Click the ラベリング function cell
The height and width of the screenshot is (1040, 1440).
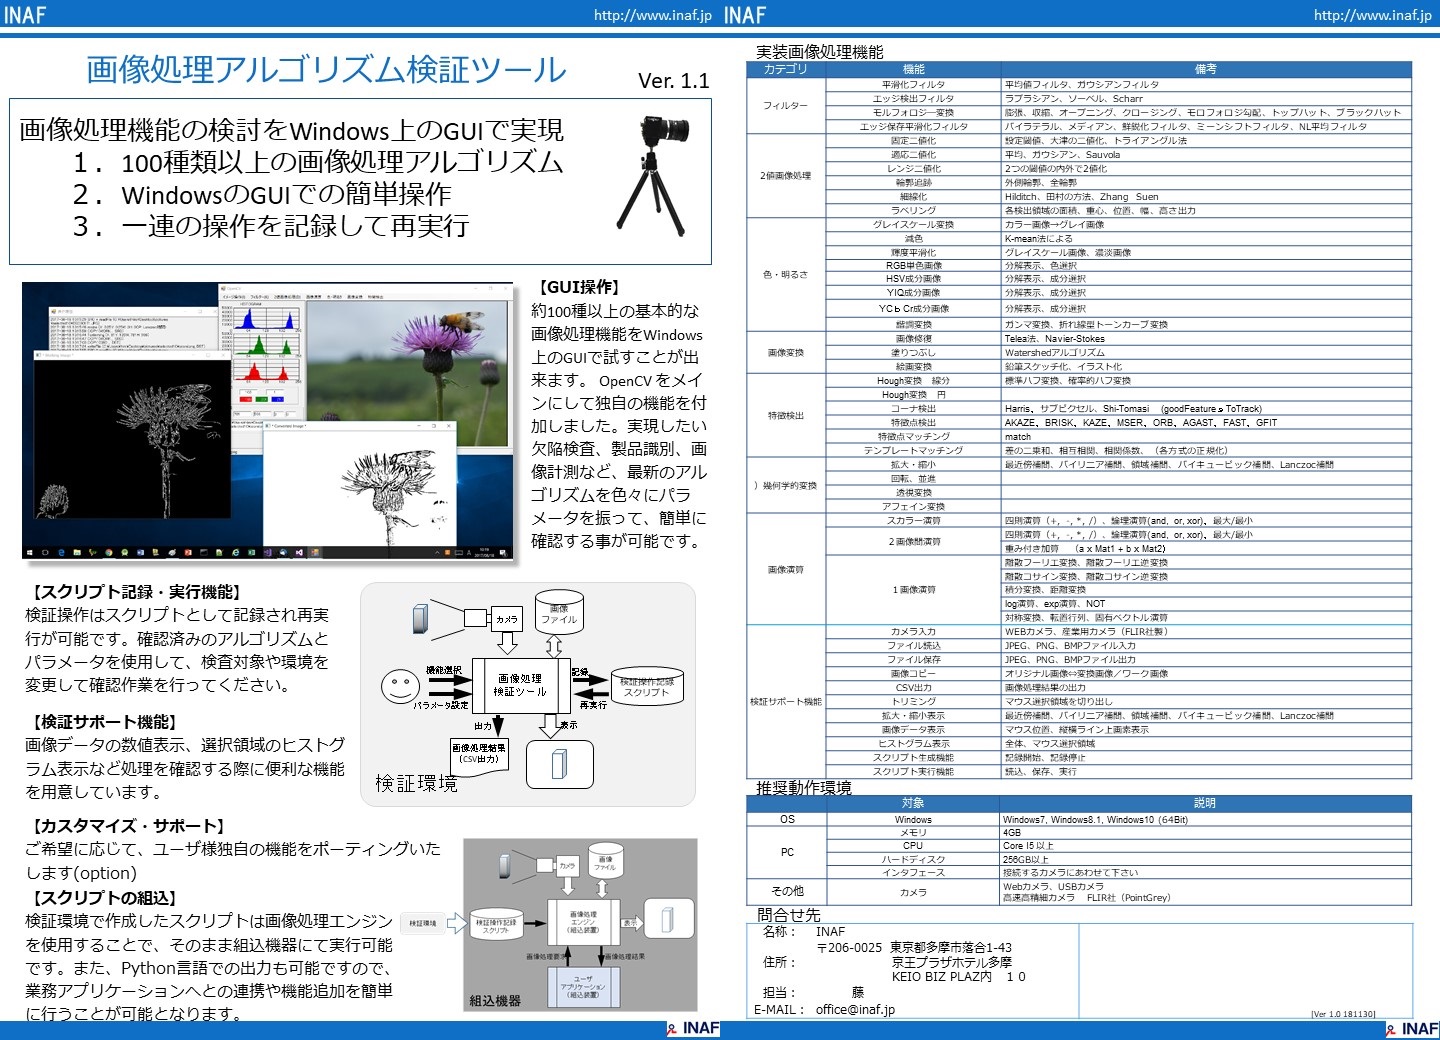tap(913, 210)
